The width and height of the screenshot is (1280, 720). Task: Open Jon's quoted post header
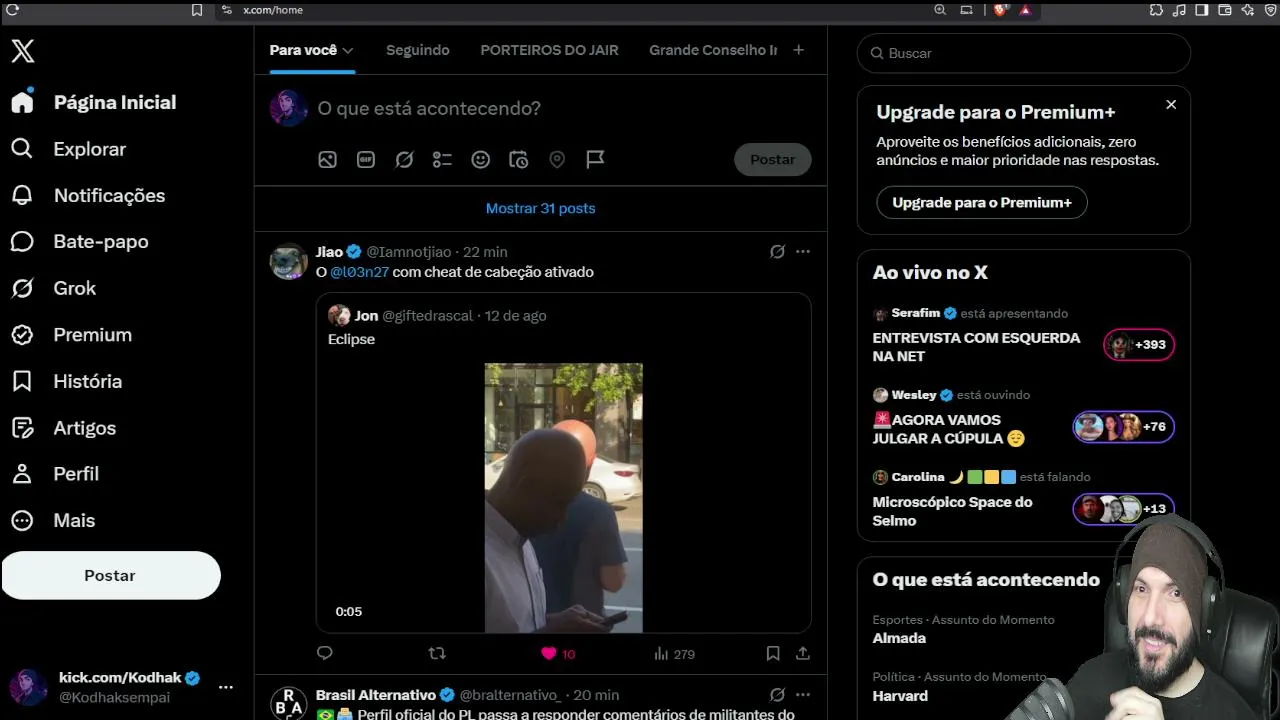(x=437, y=316)
